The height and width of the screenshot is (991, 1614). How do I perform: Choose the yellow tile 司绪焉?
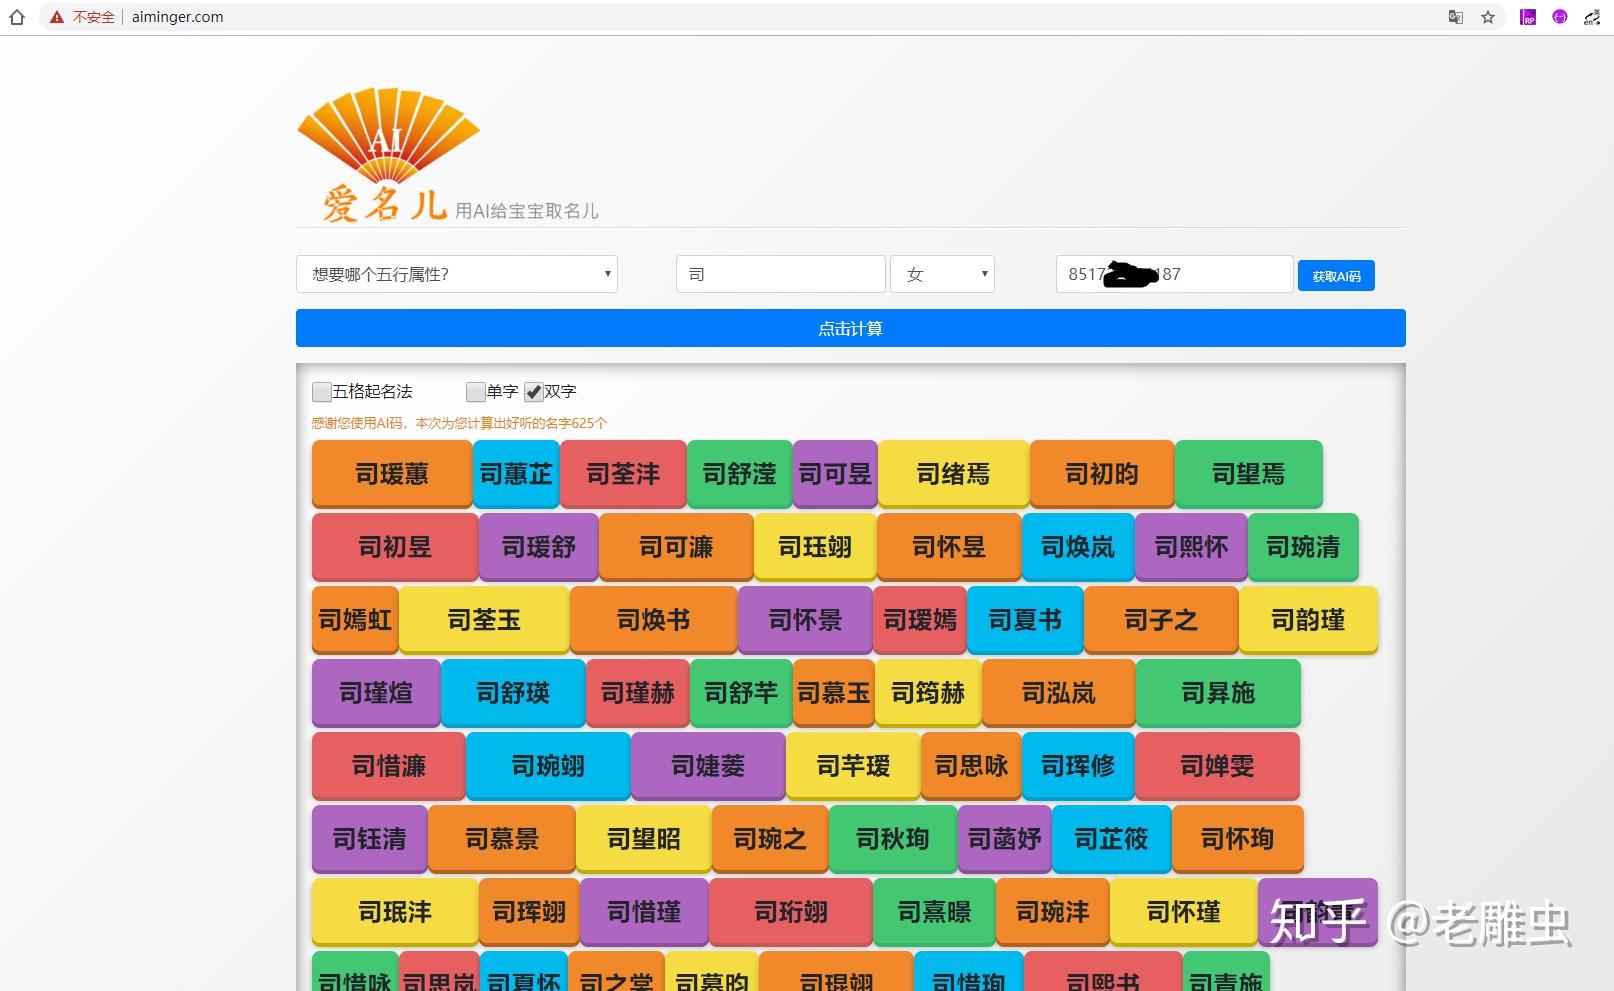953,474
